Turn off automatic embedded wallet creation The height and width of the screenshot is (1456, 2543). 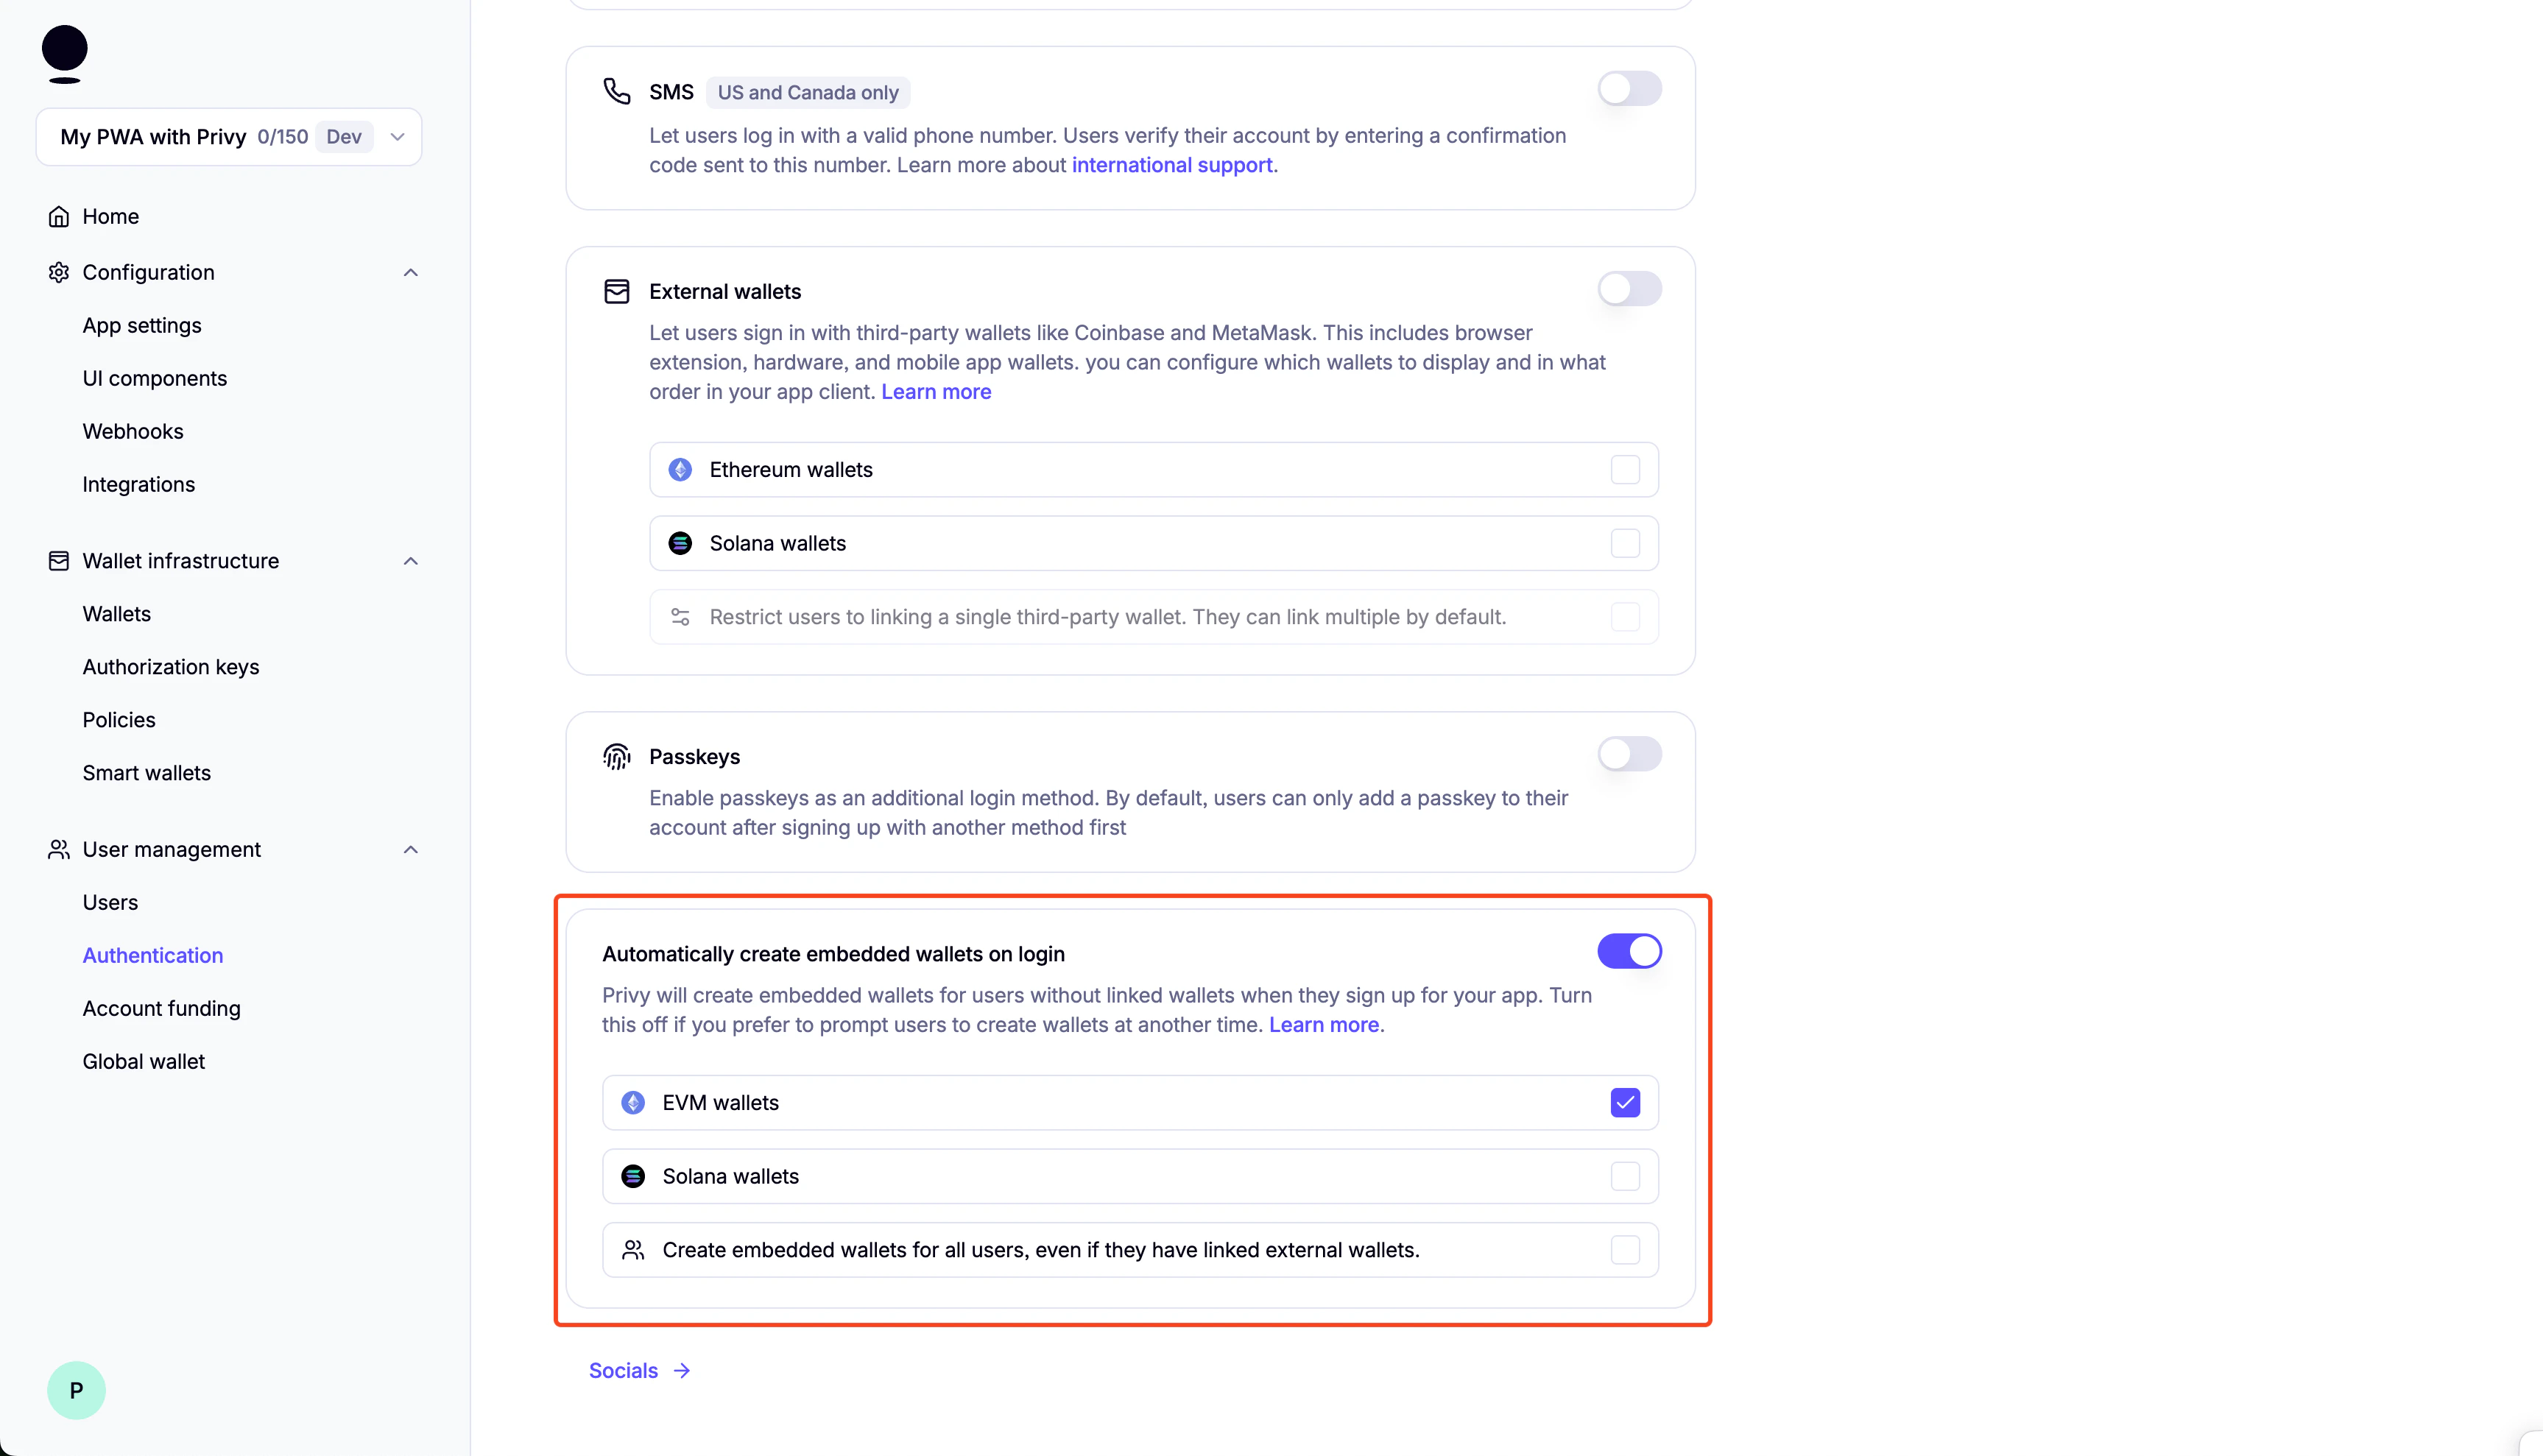(1629, 951)
